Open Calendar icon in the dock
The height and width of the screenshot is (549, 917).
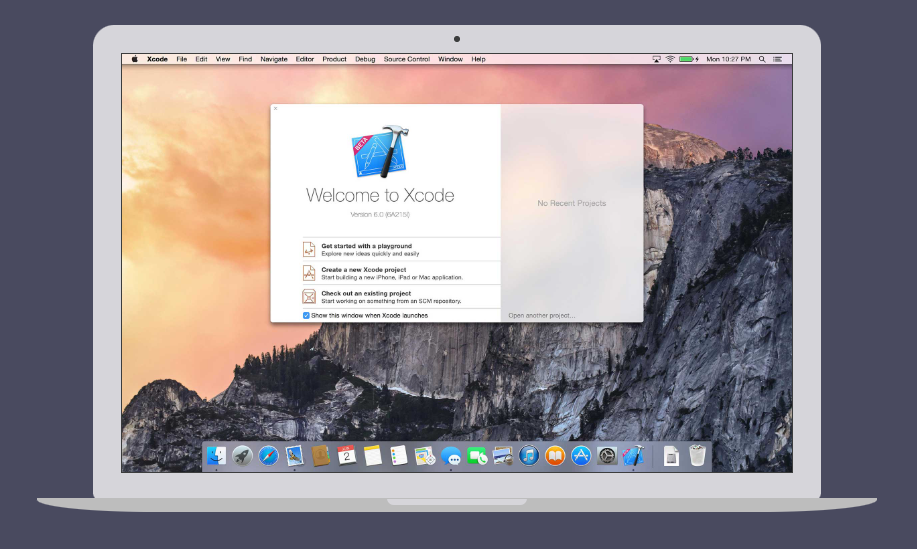coord(346,455)
